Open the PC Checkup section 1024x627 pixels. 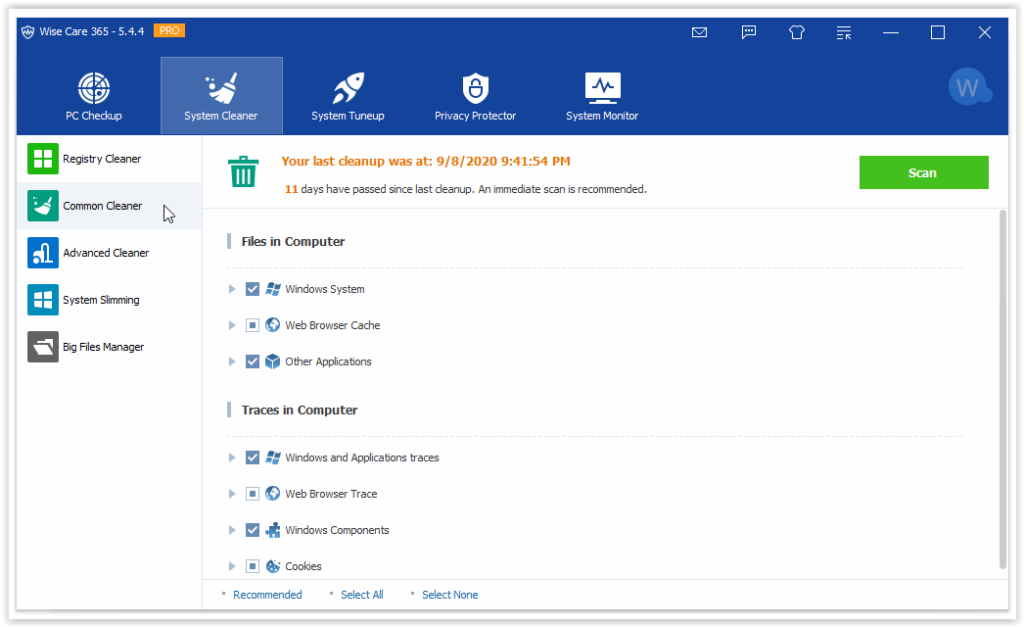pyautogui.click(x=94, y=95)
